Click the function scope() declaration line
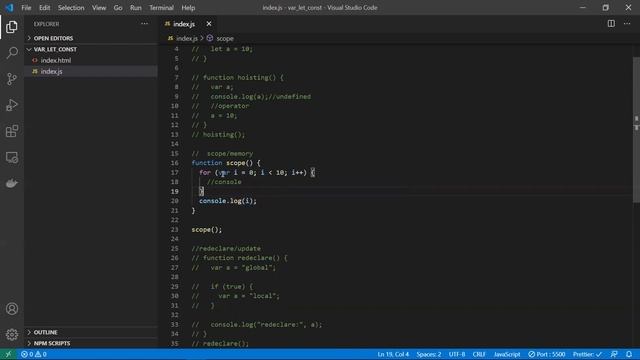Image resolution: width=640 pixels, height=360 pixels. 226,163
